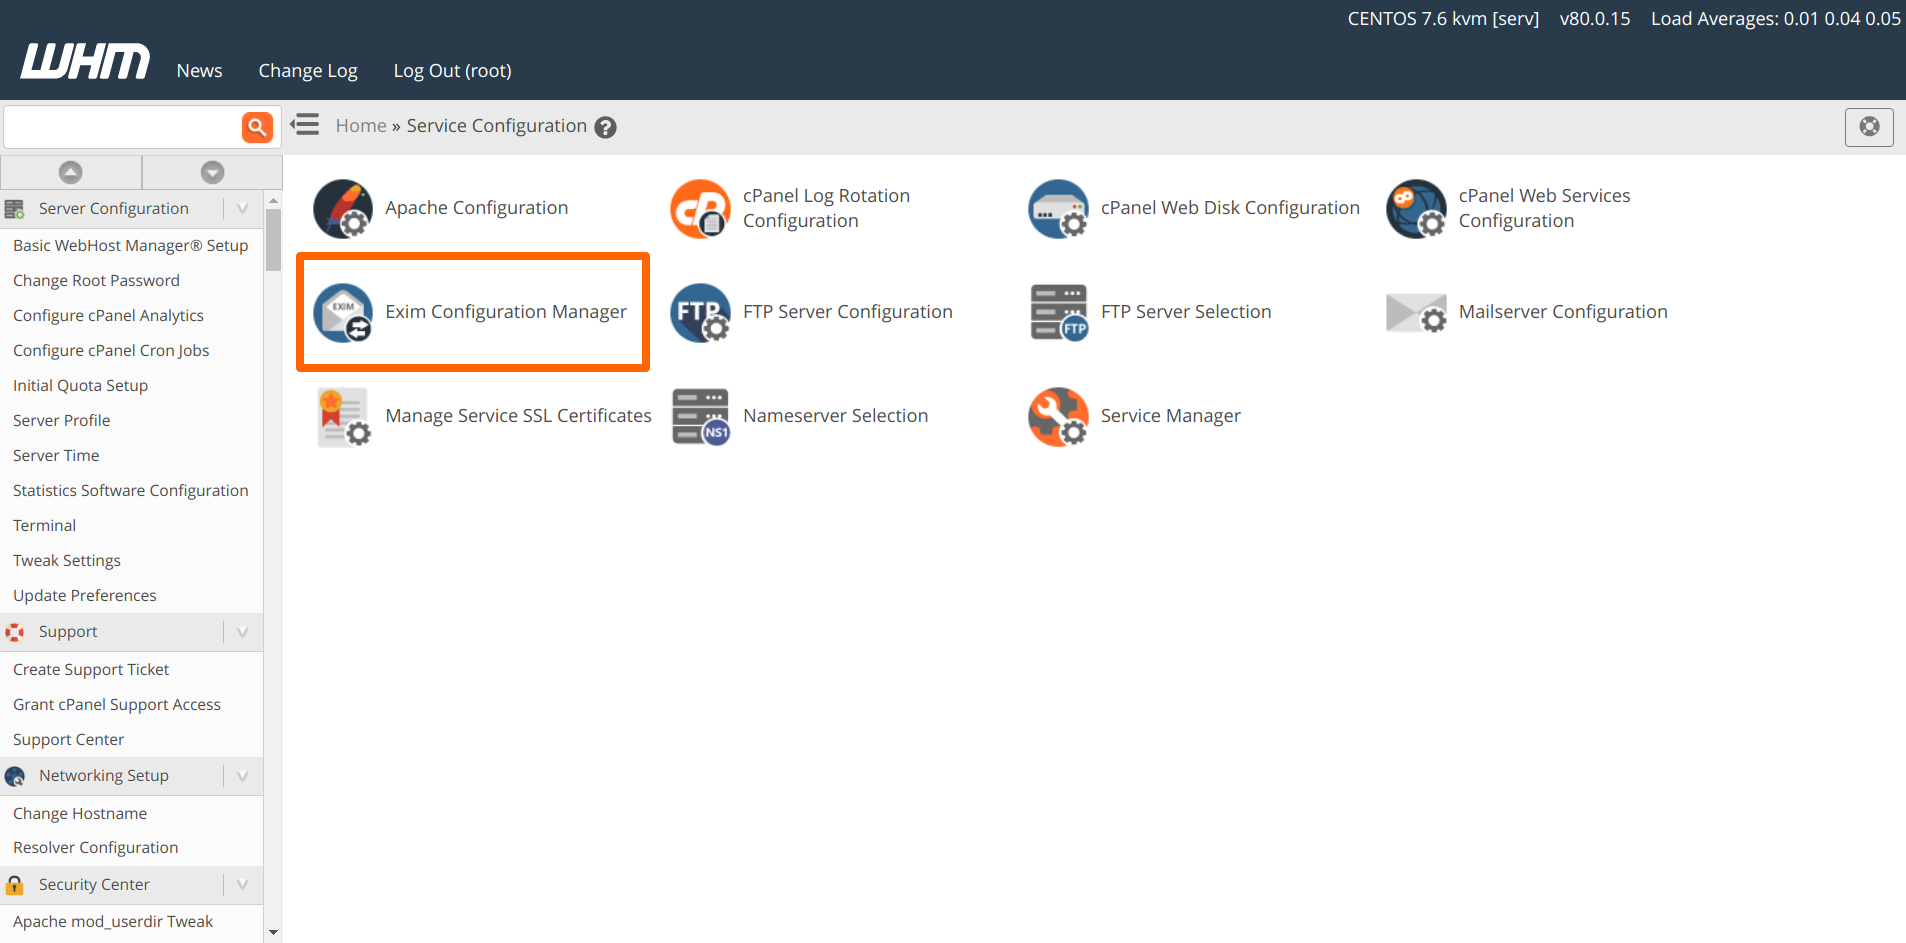This screenshot has width=1906, height=943.
Task: Open Resolver Configuration in sidebar
Action: click(x=96, y=848)
